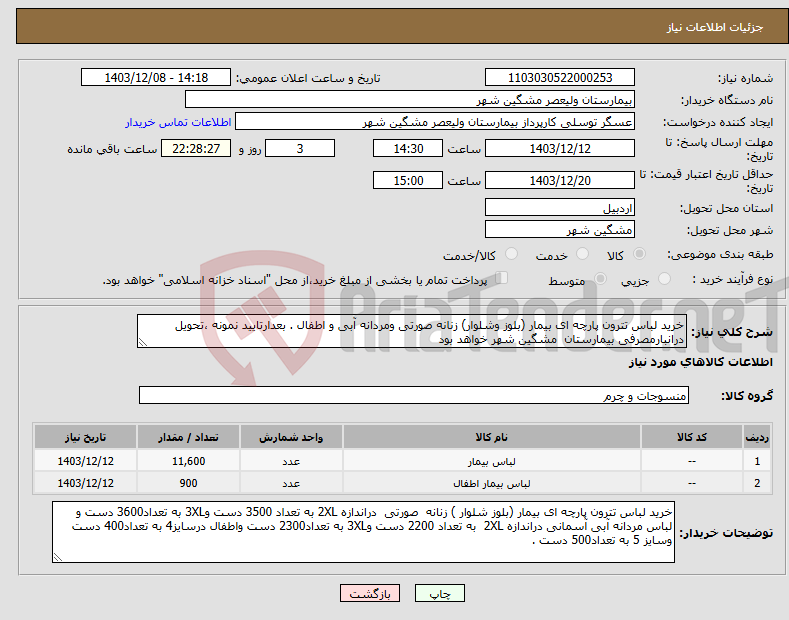789x620 pixels.
Task: Click the شماره نیاز label
Action: coord(745,78)
